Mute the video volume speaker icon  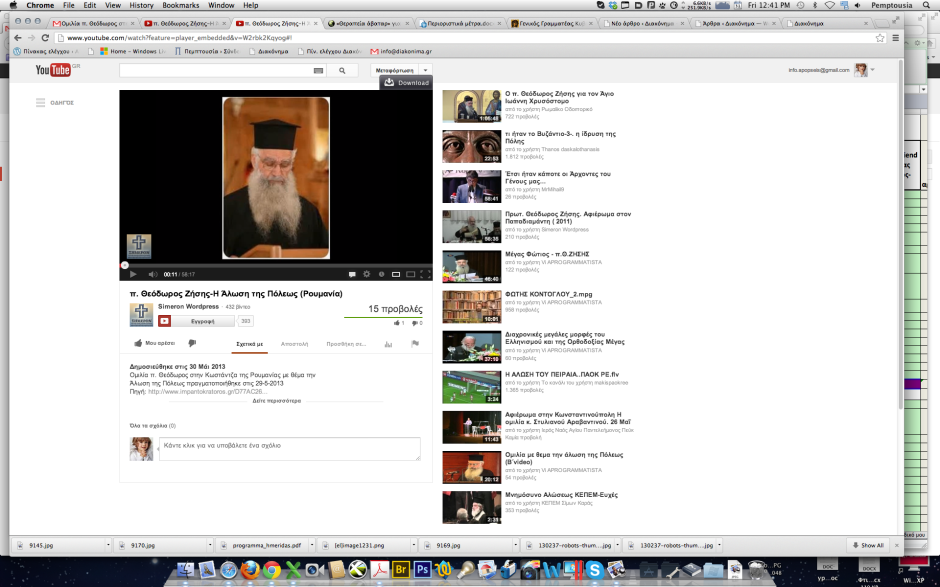pos(153,274)
